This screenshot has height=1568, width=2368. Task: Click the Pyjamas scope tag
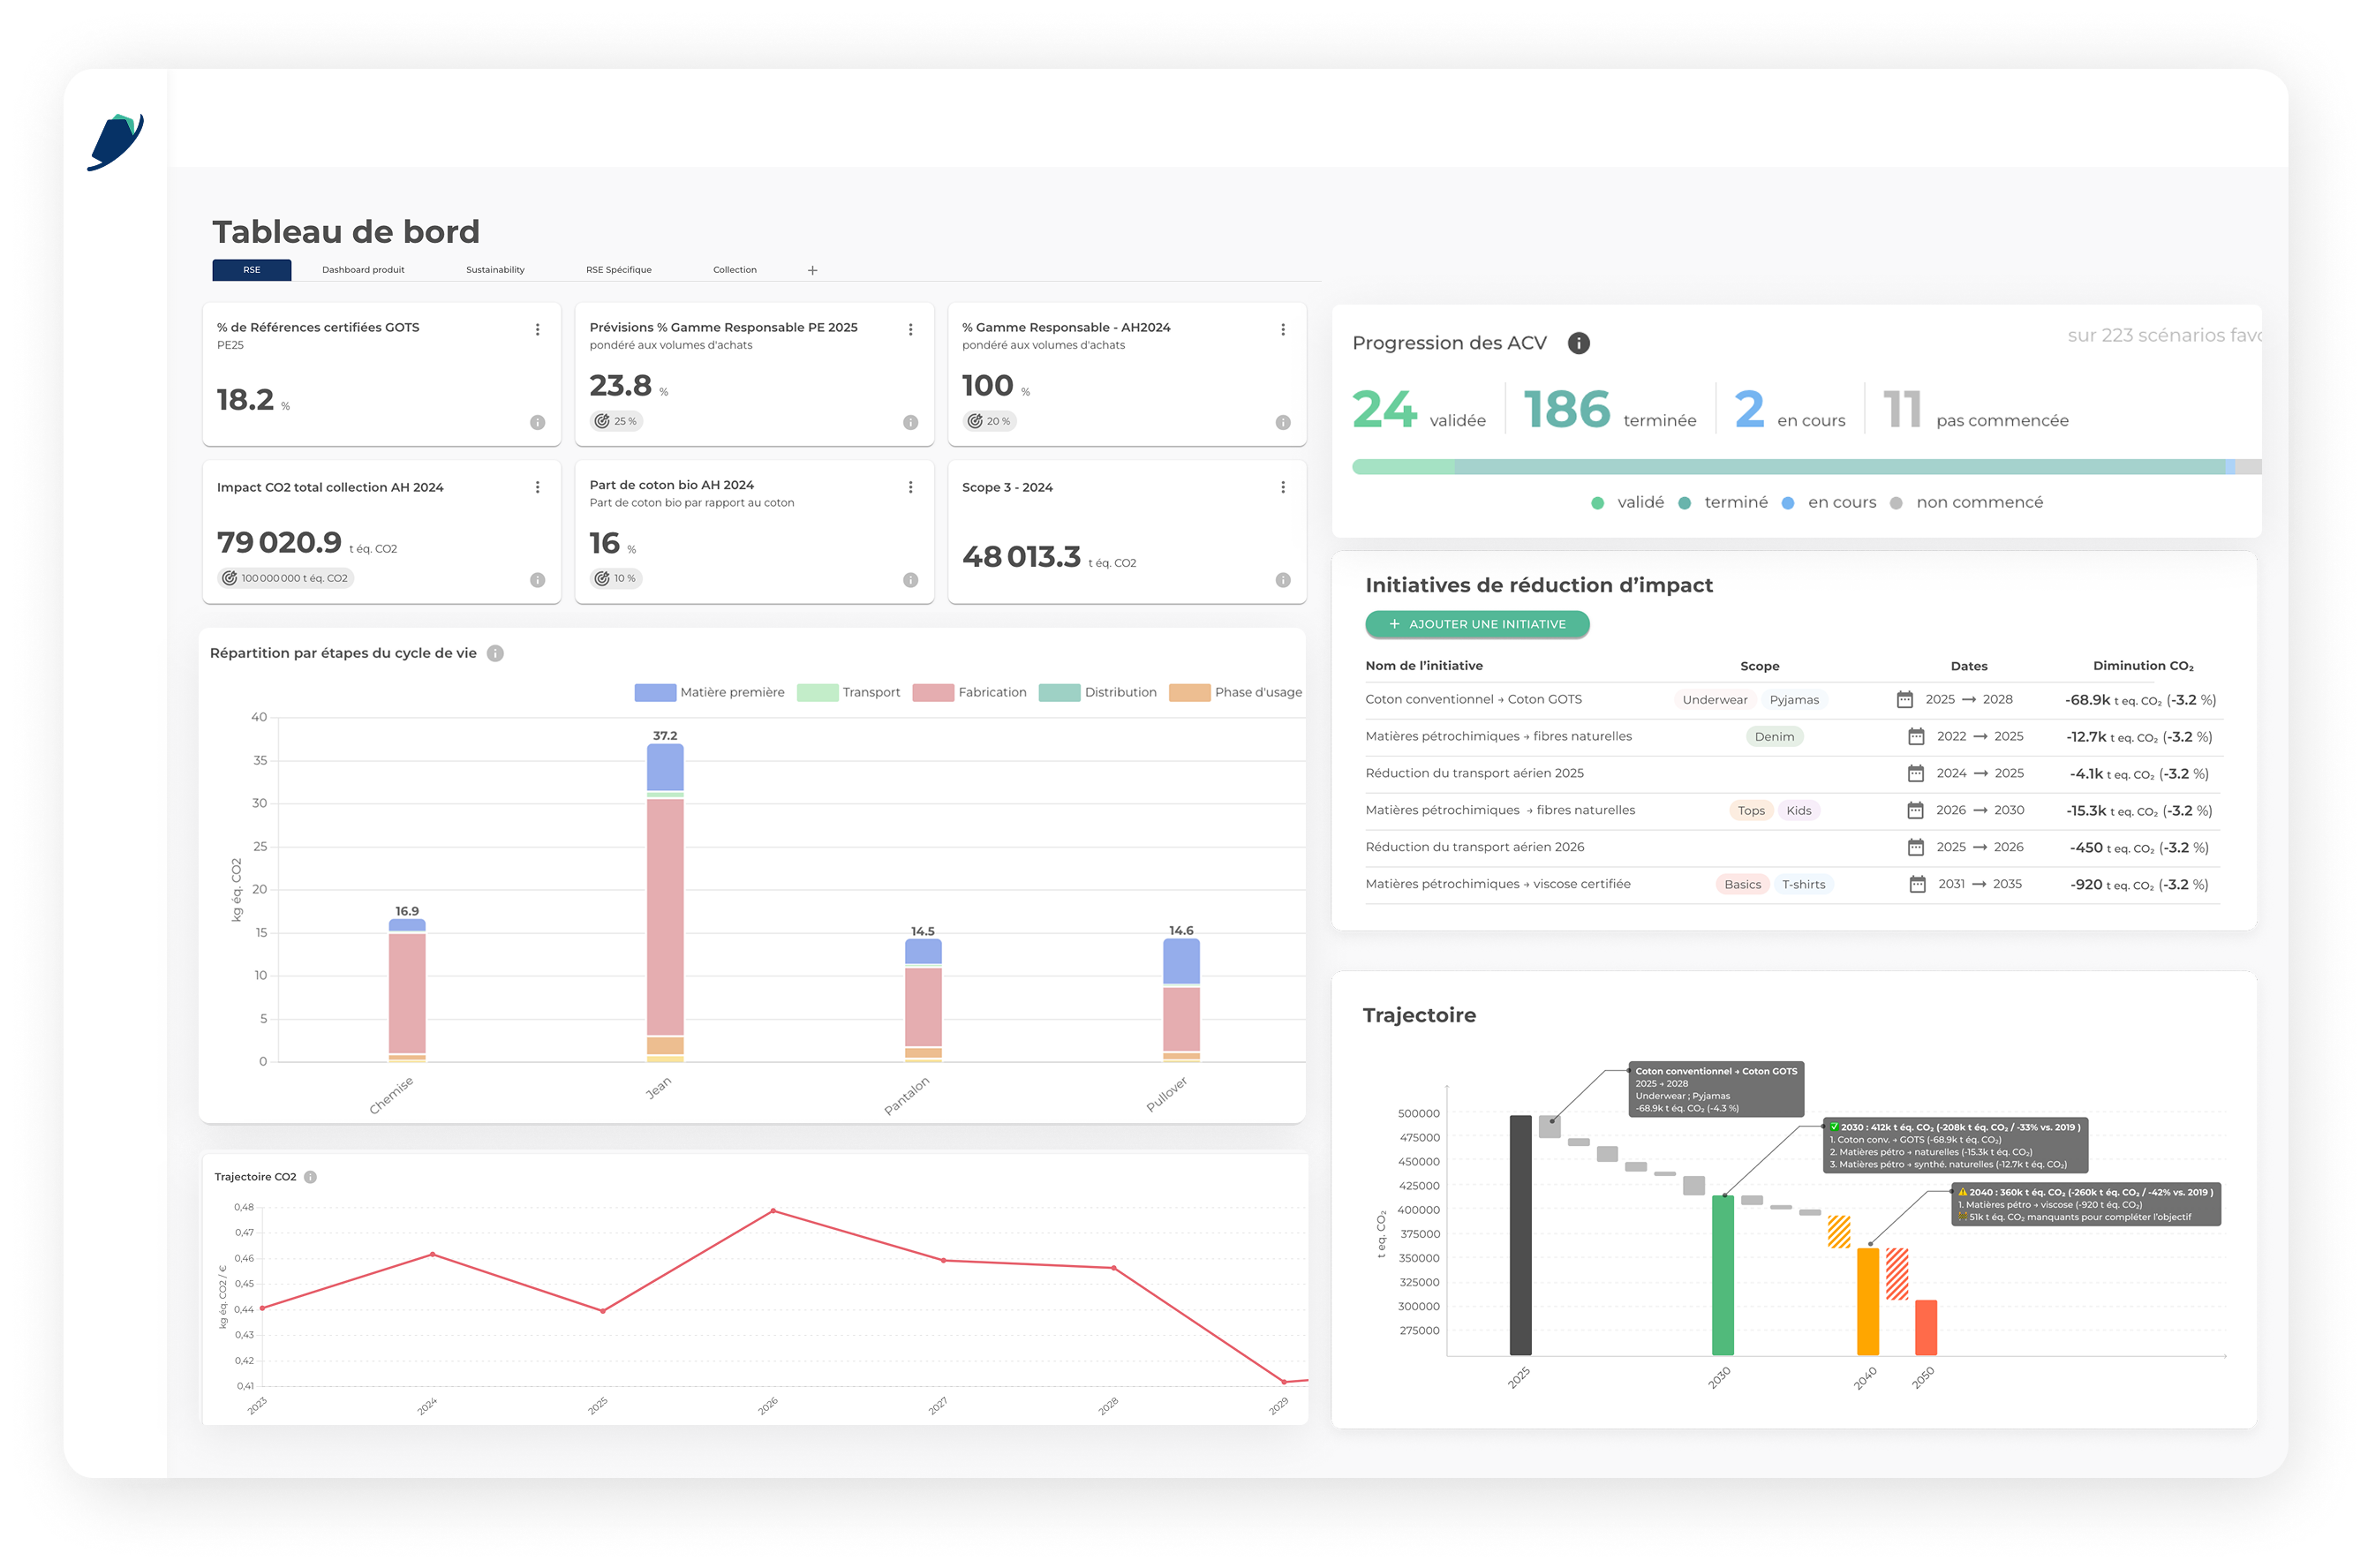(x=1796, y=700)
